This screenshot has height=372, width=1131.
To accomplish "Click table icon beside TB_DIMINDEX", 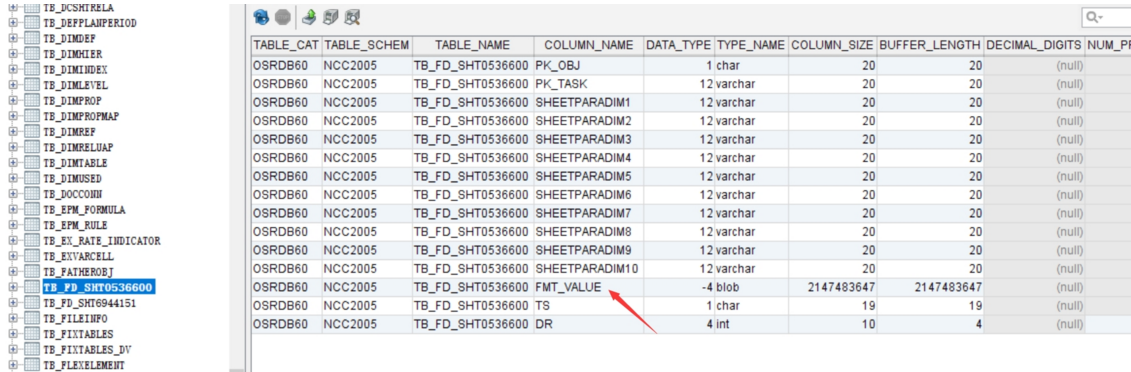I will coord(31,70).
